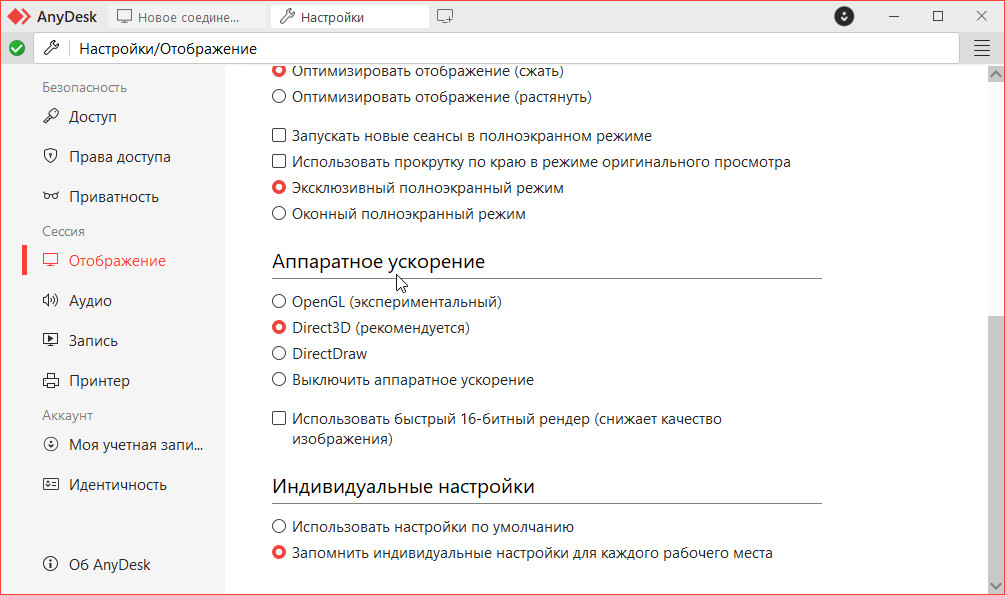This screenshot has width=1005, height=595.
Task: Click the scrollbar down arrow
Action: click(x=995, y=585)
